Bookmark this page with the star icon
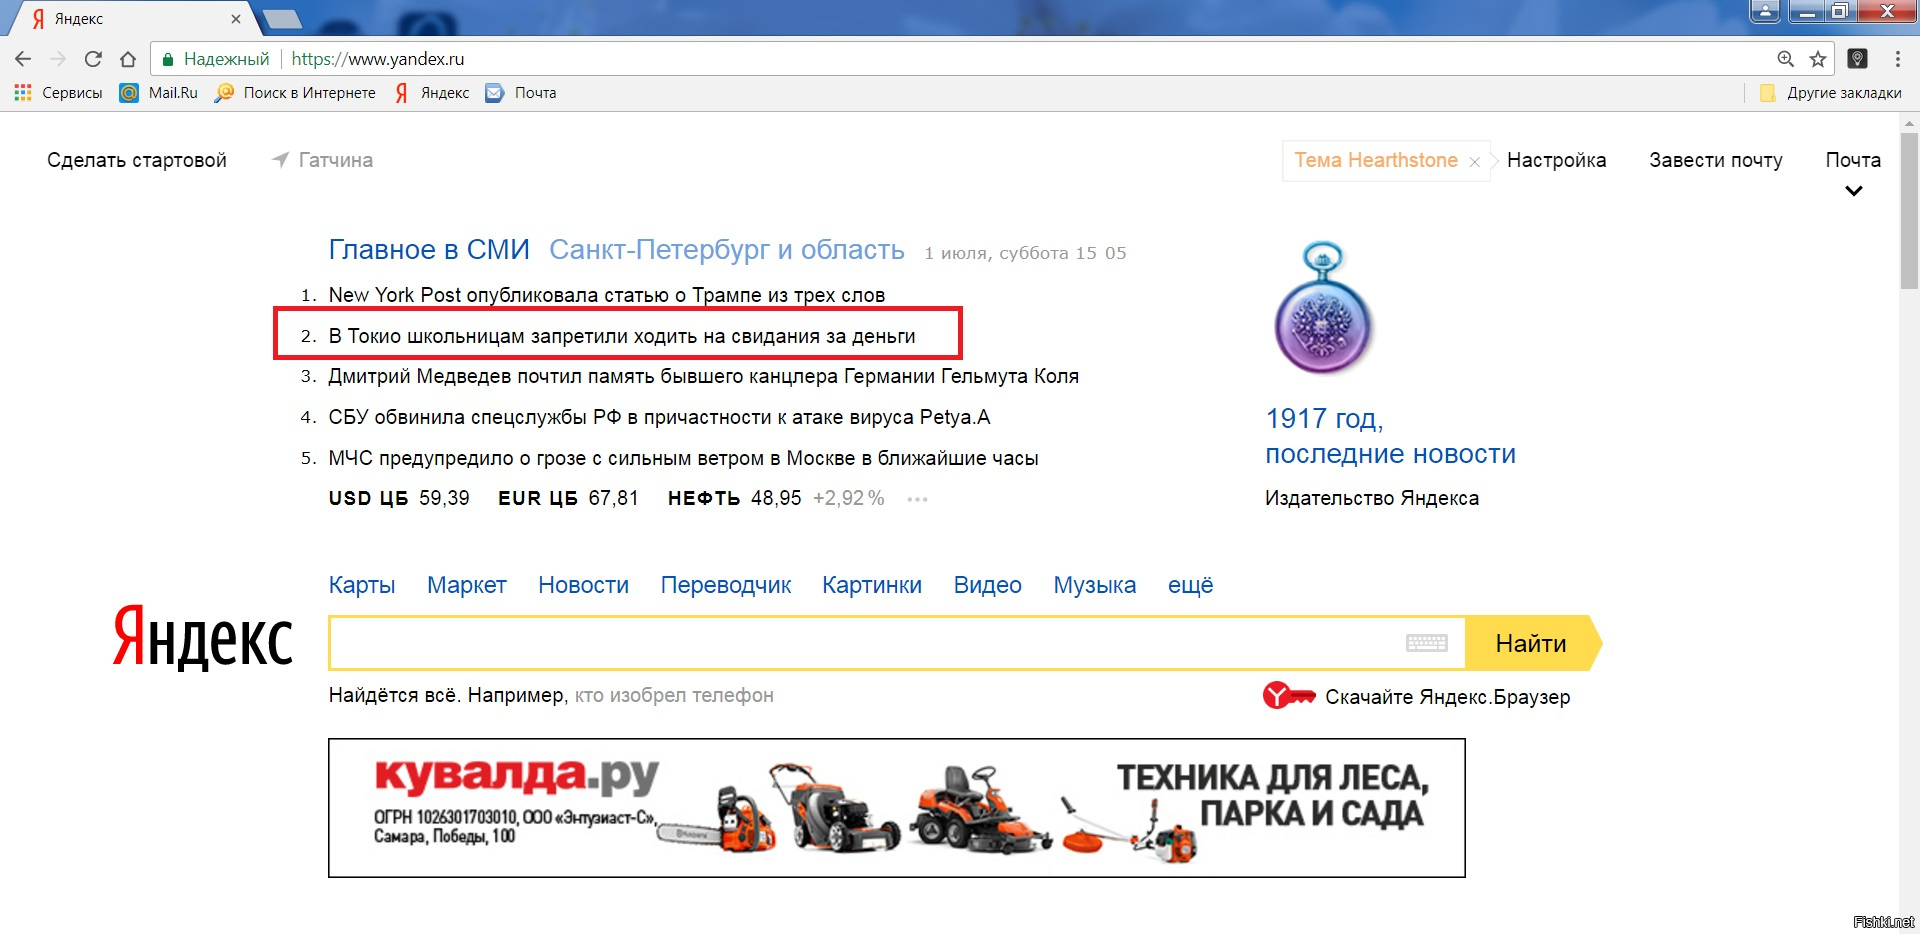Screen dimensions: 1920x934 coord(1818,59)
